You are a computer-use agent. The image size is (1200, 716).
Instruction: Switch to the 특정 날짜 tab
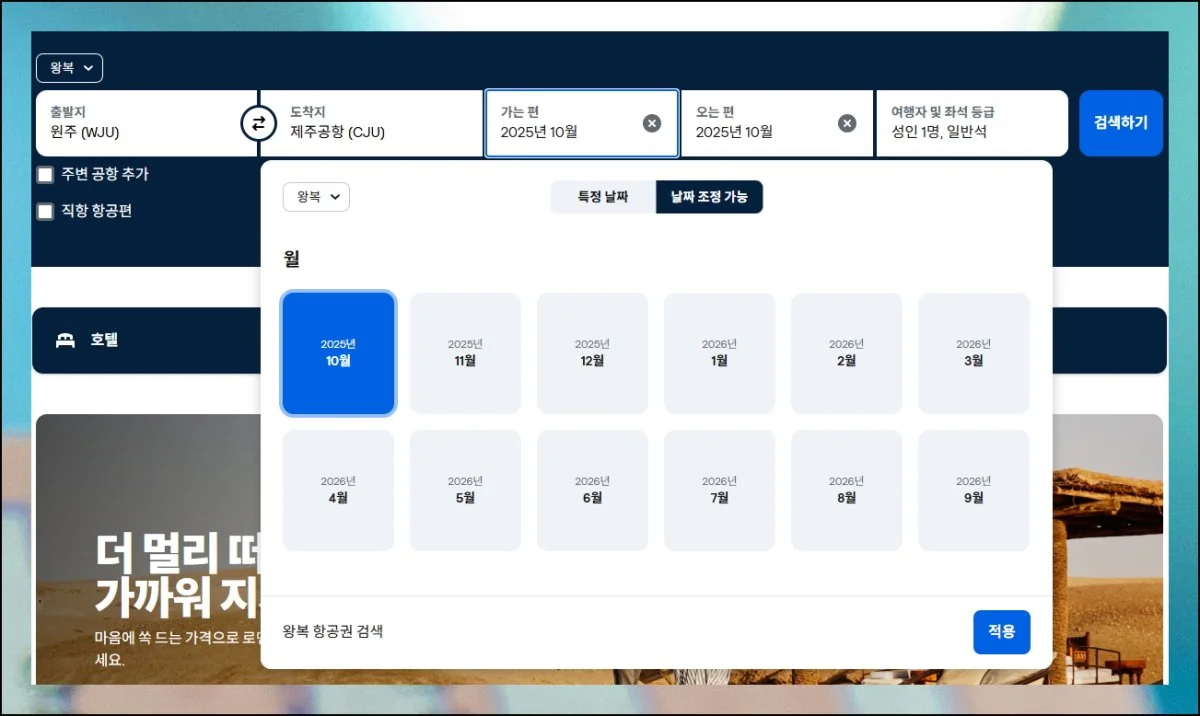click(603, 197)
